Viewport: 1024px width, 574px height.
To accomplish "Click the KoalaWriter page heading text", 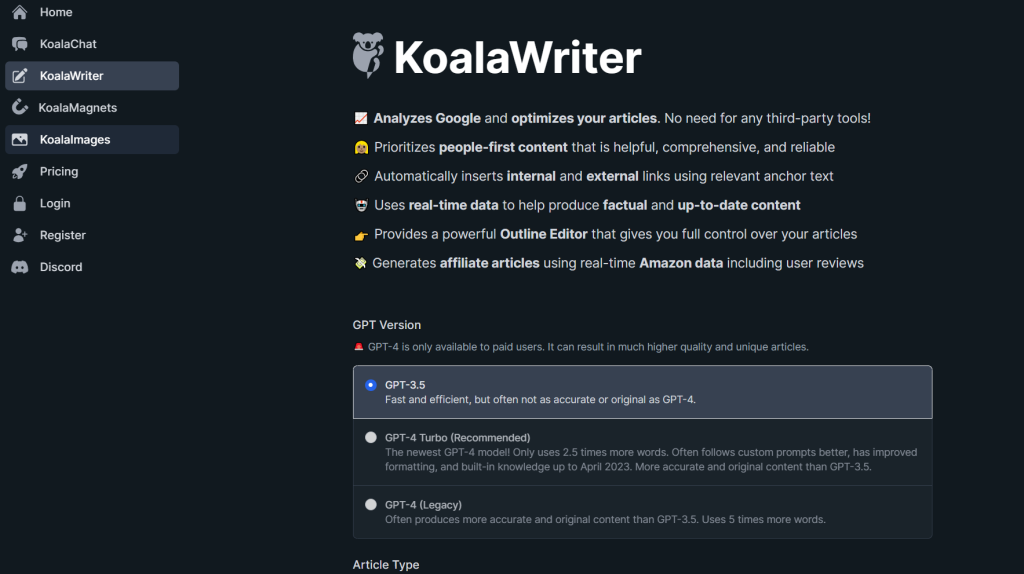I will (x=517, y=57).
